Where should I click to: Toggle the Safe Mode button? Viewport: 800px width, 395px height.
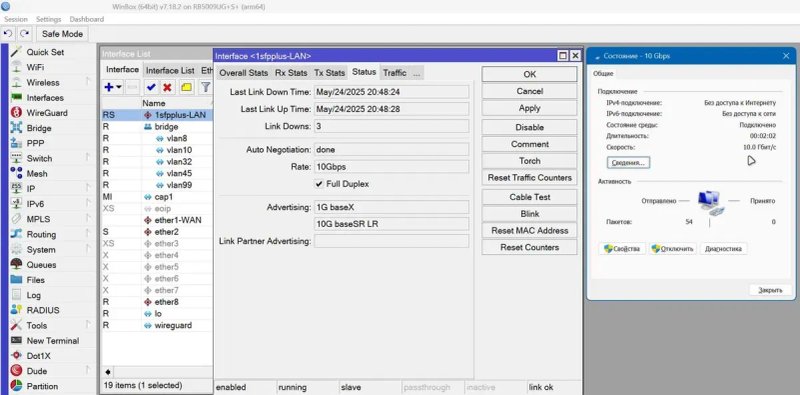[62, 34]
